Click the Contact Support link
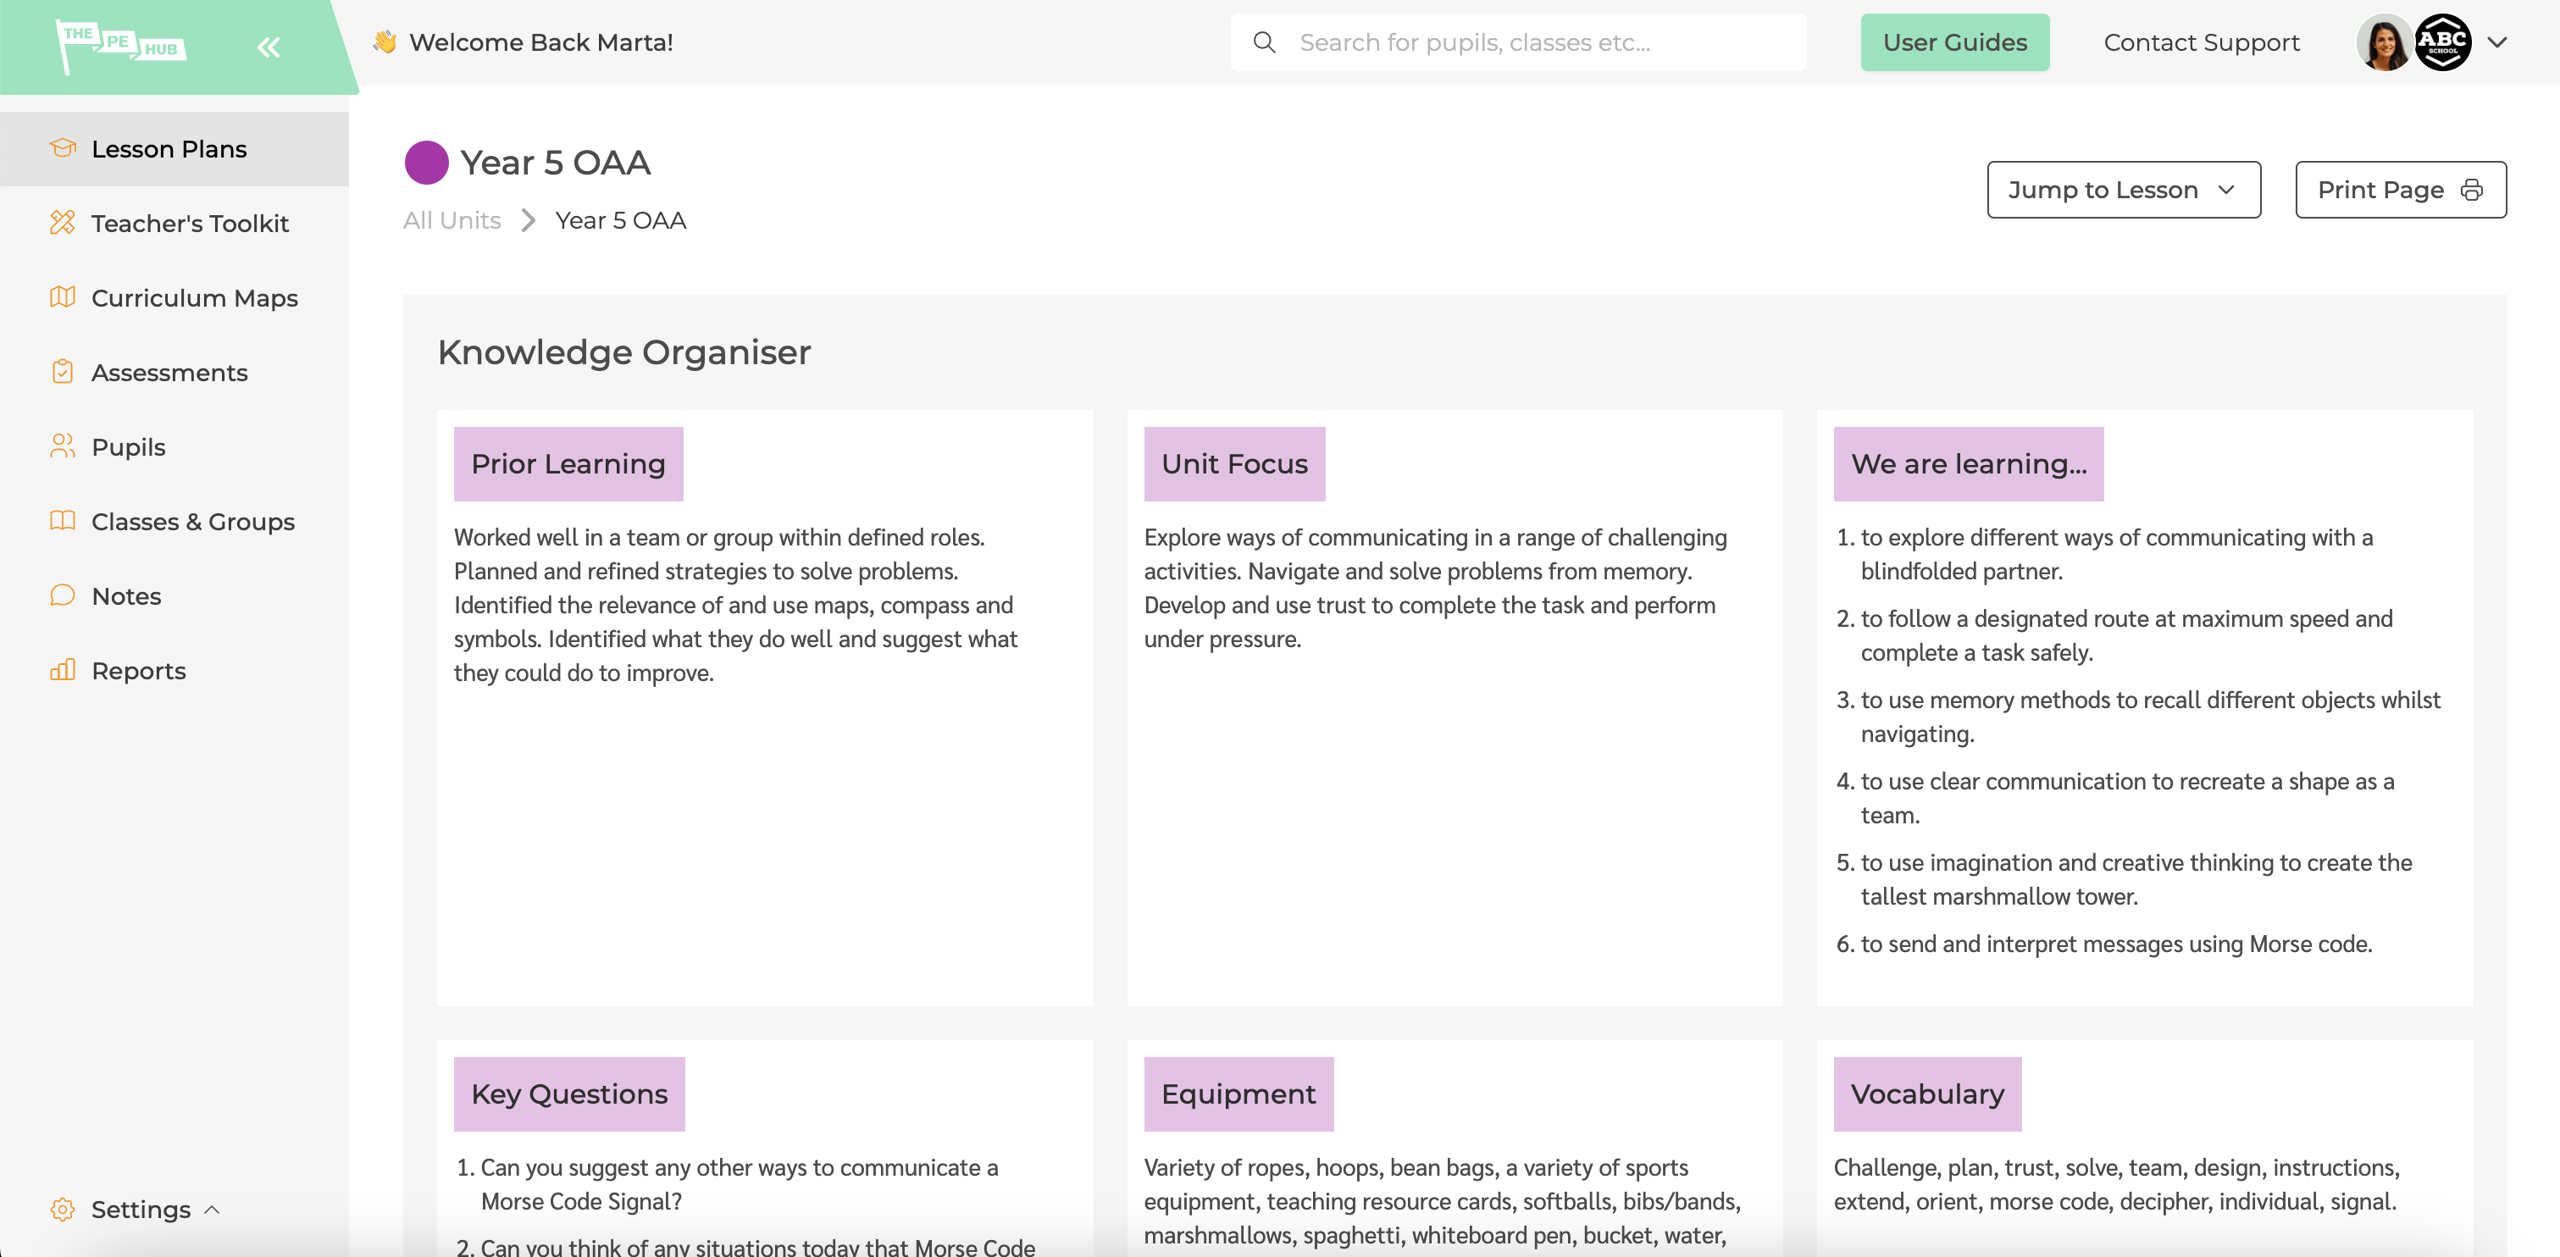The width and height of the screenshot is (2560, 1257). tap(2201, 42)
